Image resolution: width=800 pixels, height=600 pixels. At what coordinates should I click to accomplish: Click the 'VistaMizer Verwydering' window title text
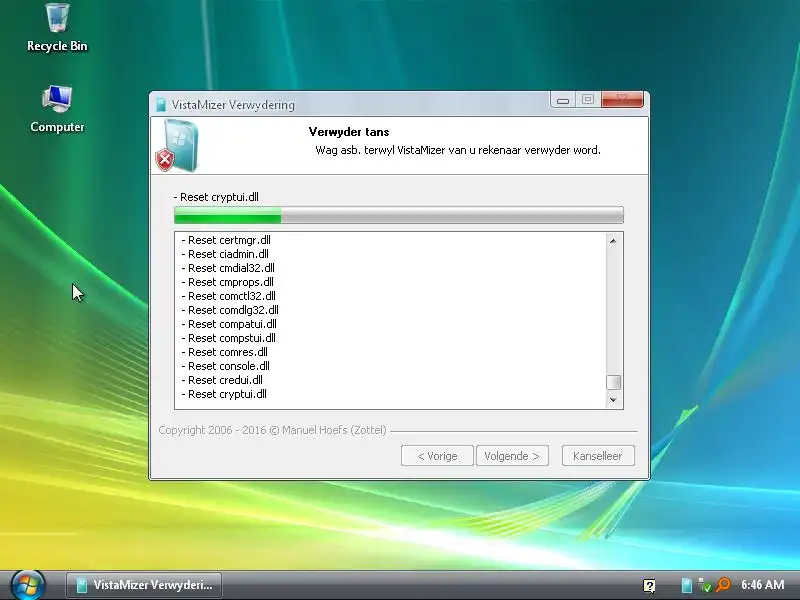click(x=233, y=105)
